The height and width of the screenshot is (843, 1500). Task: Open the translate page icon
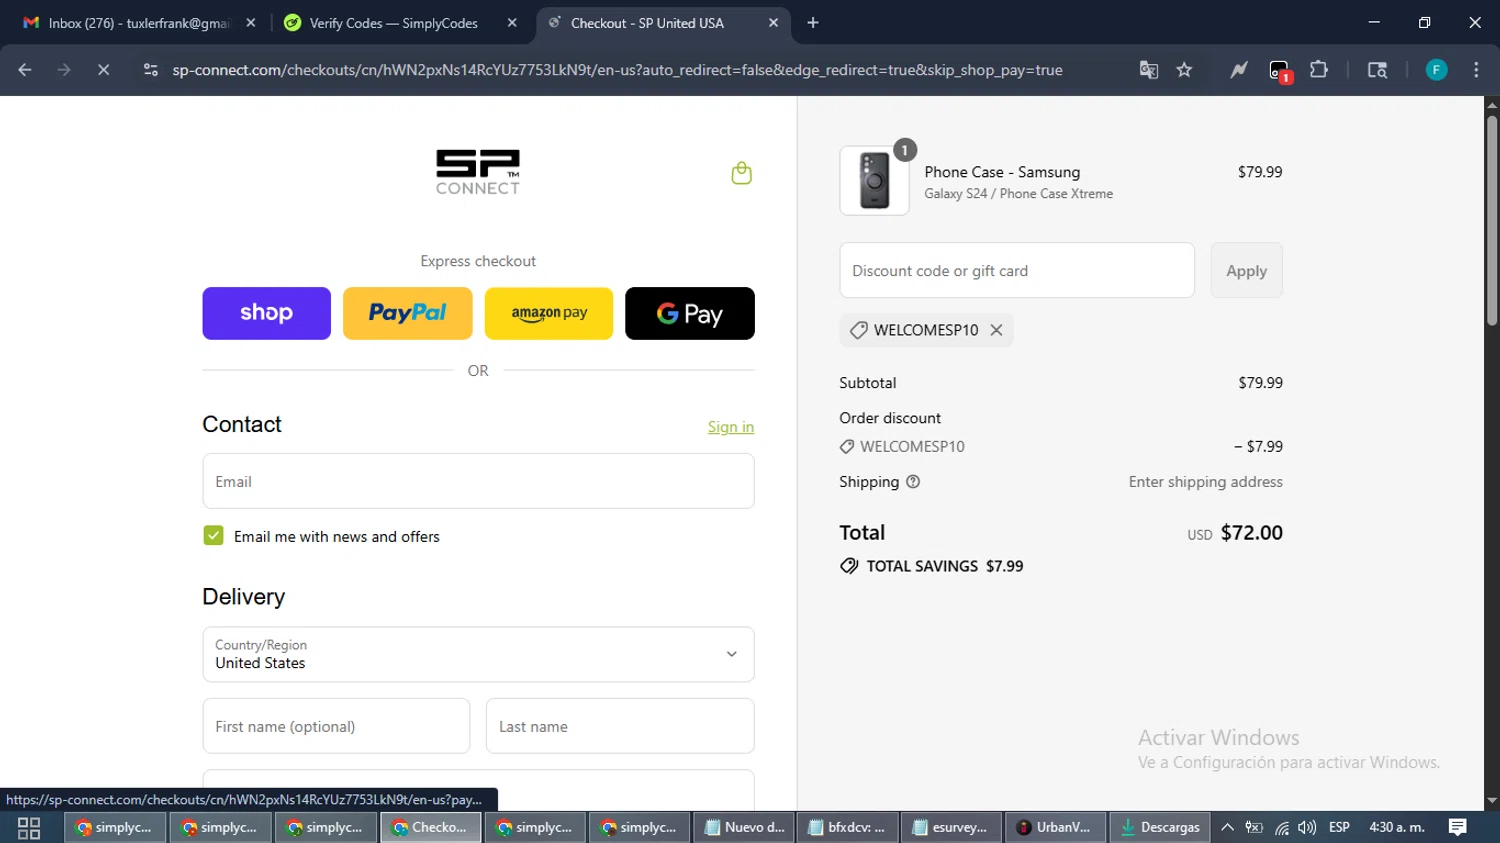[x=1148, y=70]
